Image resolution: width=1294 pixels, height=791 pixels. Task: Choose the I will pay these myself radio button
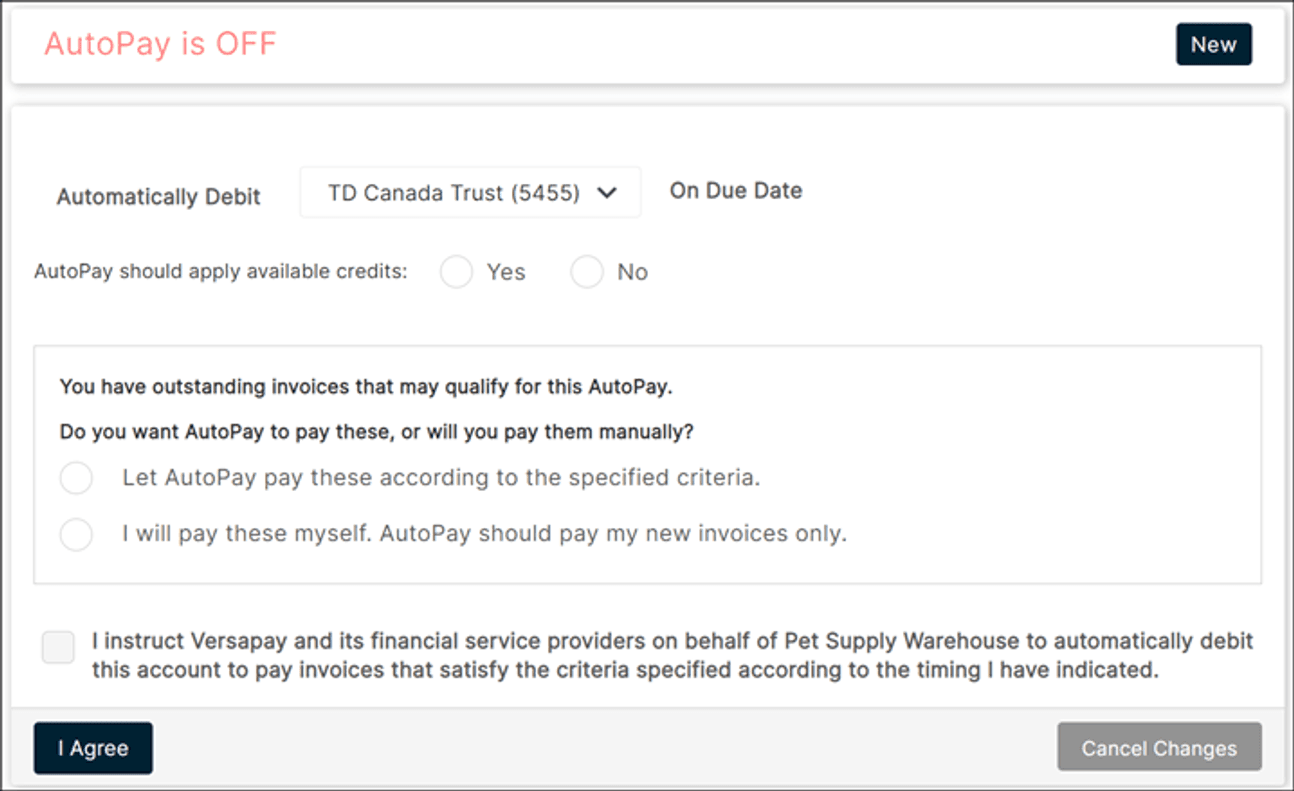point(76,534)
